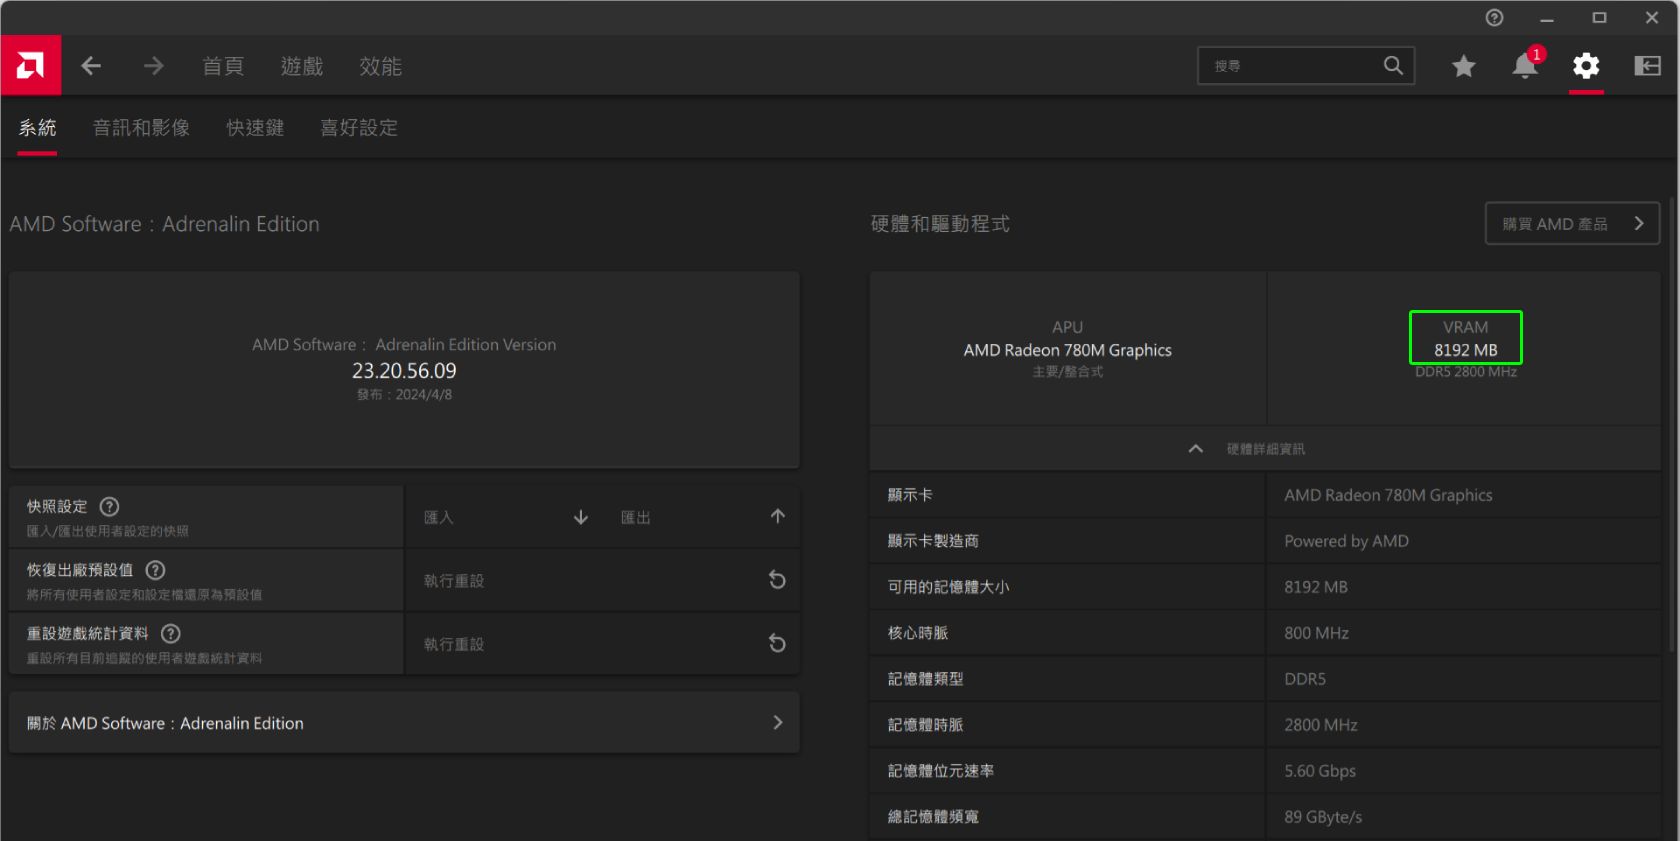This screenshot has width=1680, height=841.
Task: Click the search magnifier icon
Action: (1393, 66)
